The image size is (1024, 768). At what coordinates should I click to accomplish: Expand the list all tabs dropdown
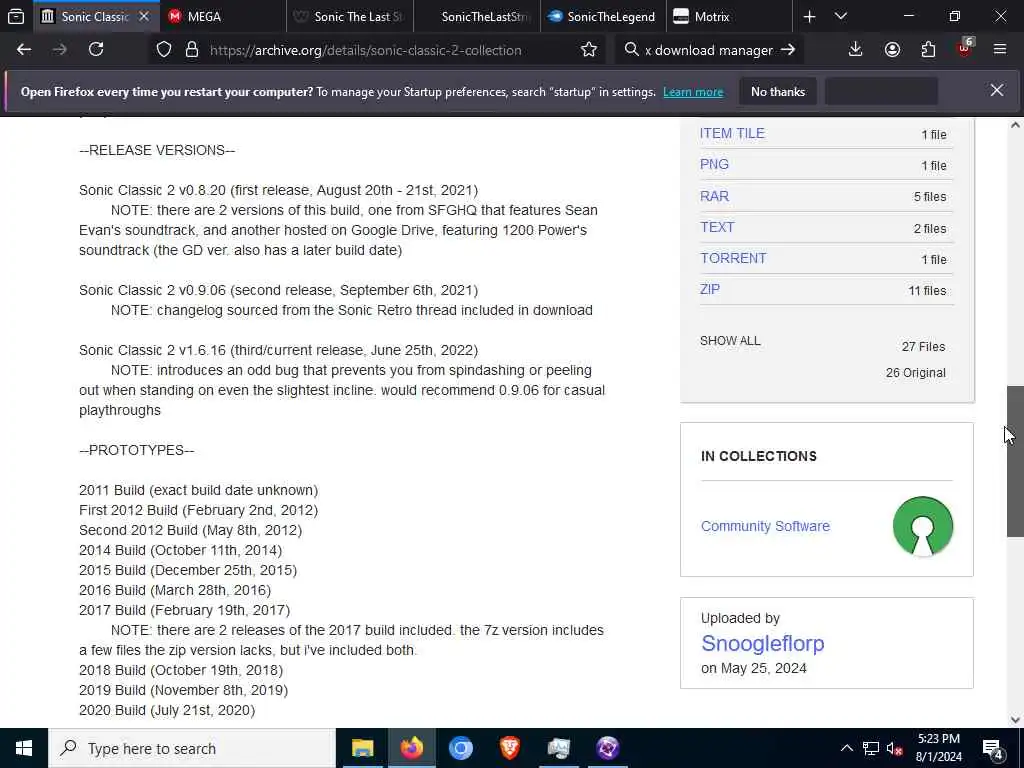(x=841, y=17)
